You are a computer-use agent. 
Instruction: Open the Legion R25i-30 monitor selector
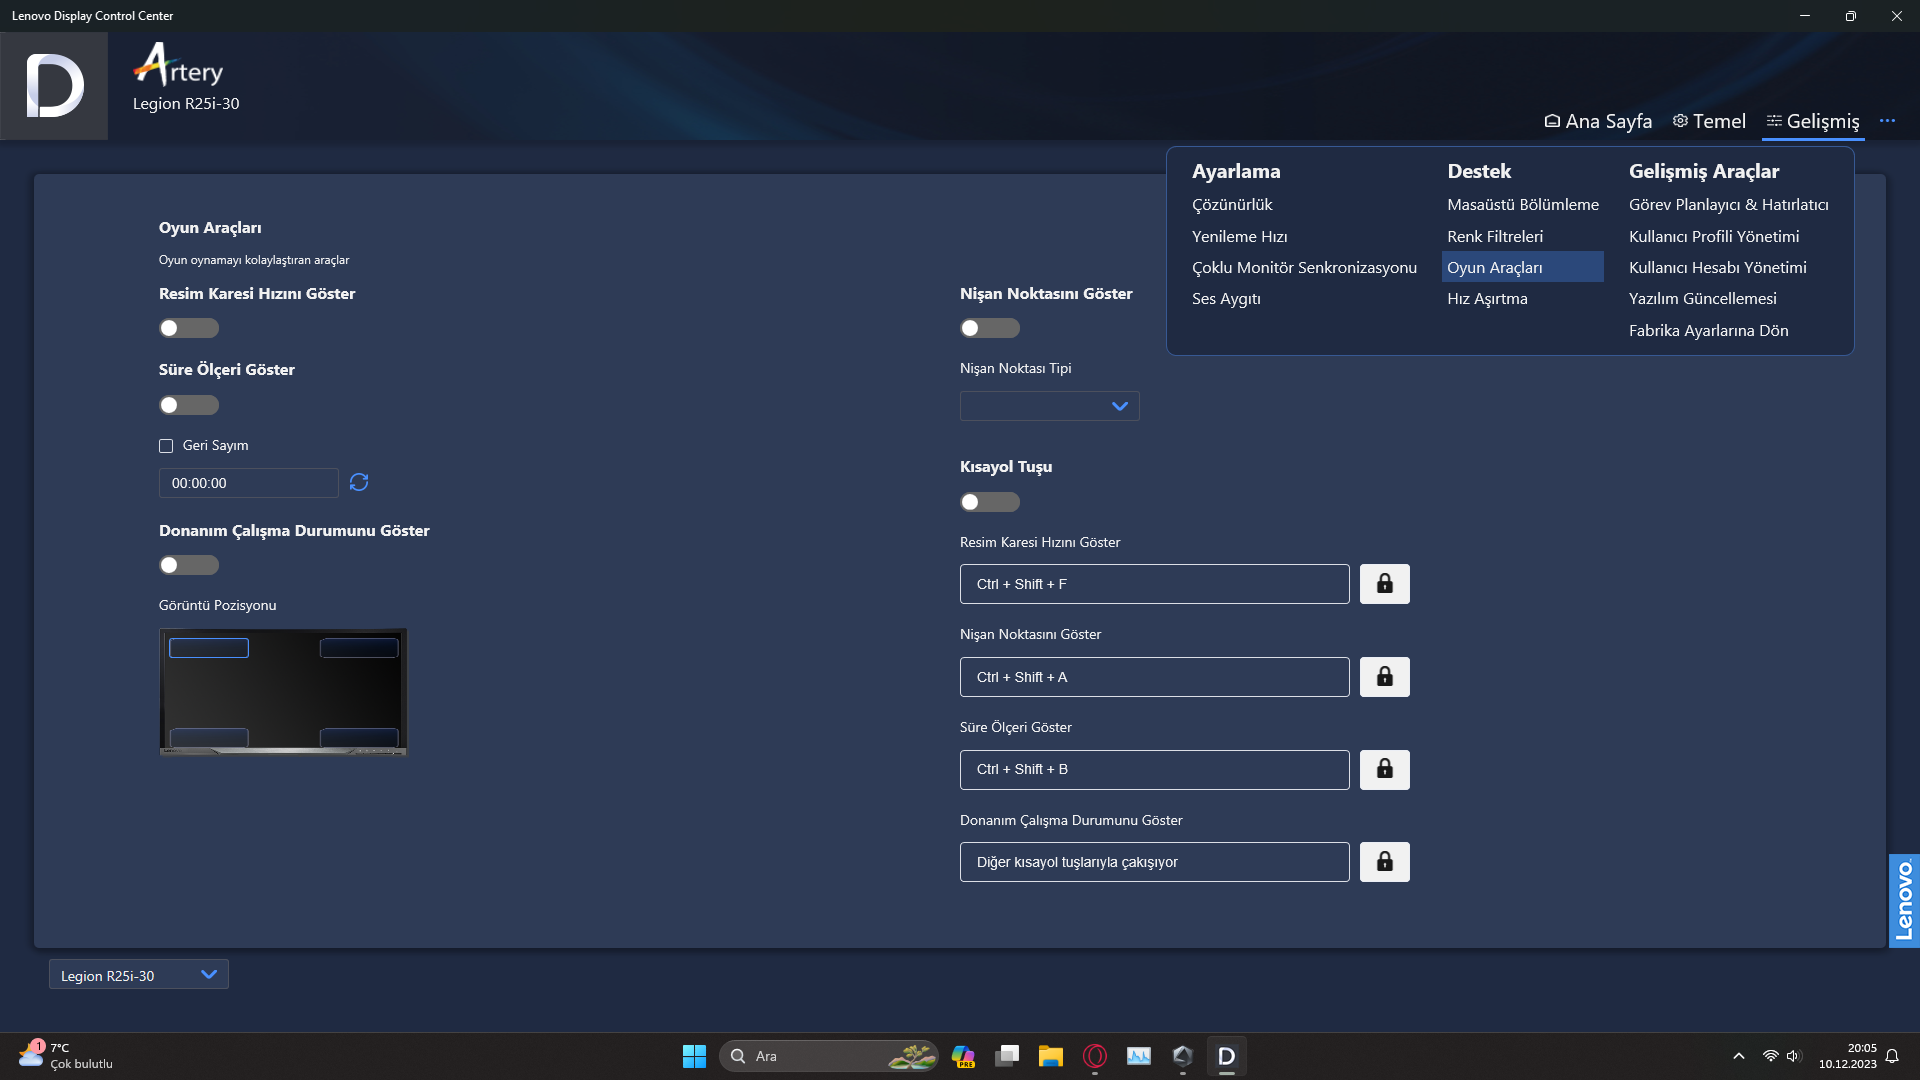click(138, 975)
